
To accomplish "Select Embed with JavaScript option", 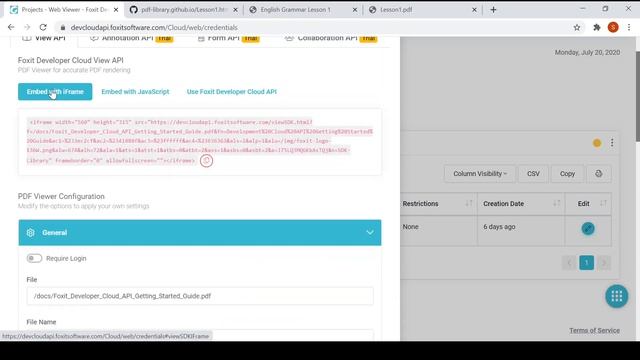I will coord(135,92).
